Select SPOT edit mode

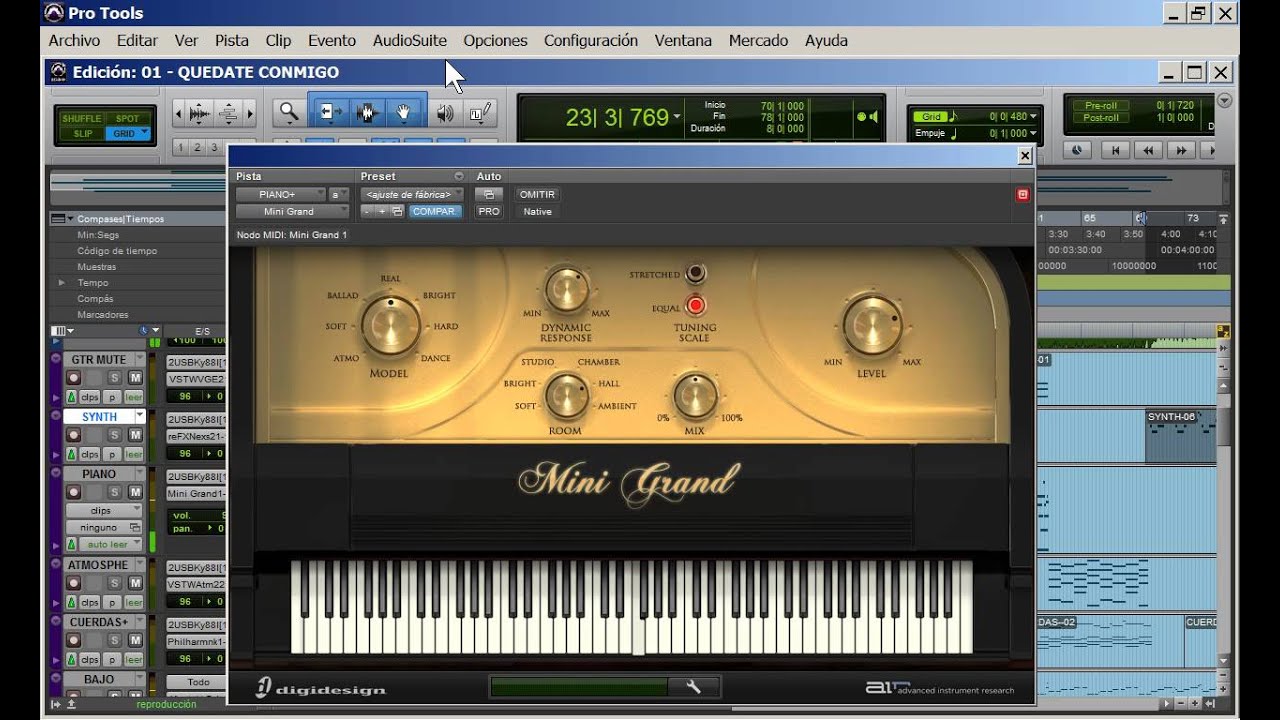click(127, 118)
